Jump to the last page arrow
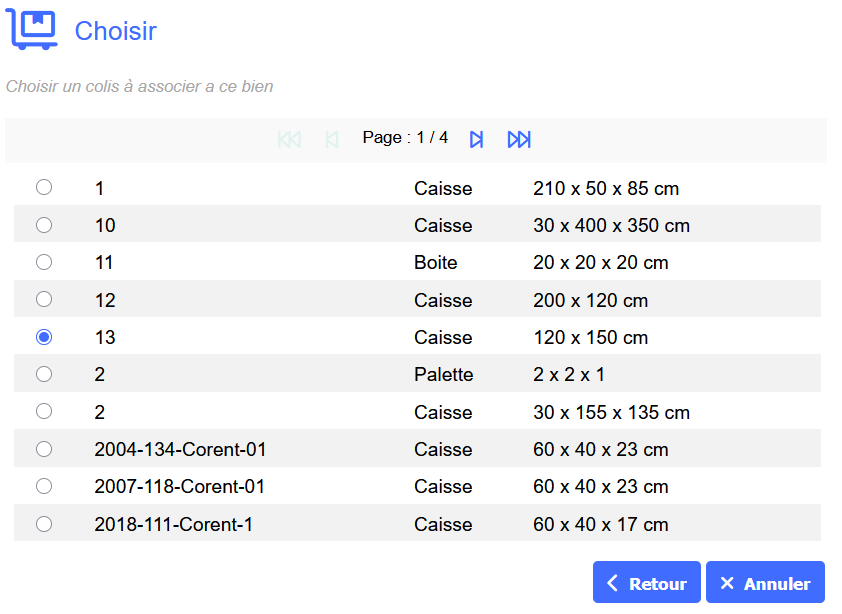 tap(519, 139)
